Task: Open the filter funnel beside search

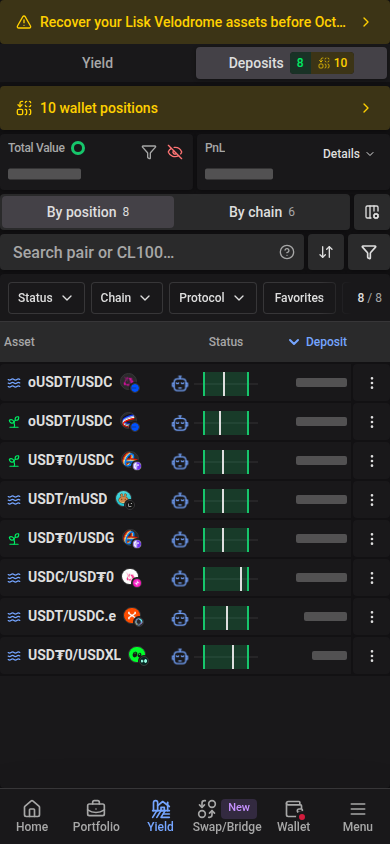Action: click(368, 252)
